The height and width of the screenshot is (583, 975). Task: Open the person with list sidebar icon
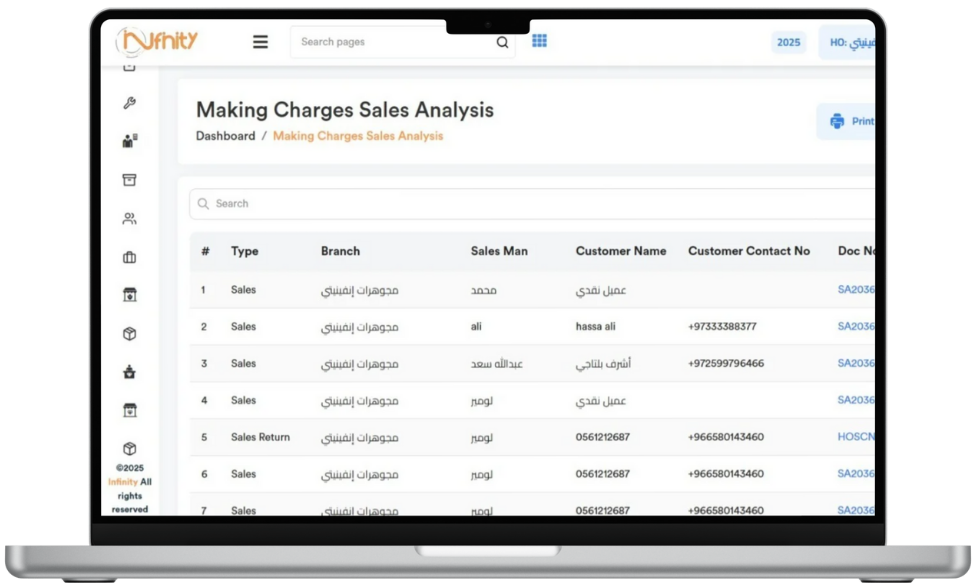[129, 142]
